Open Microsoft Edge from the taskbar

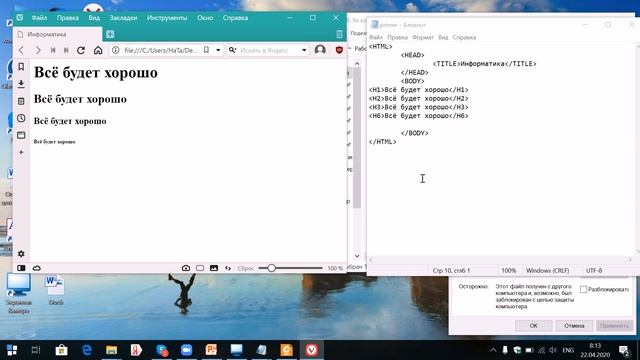[87, 350]
